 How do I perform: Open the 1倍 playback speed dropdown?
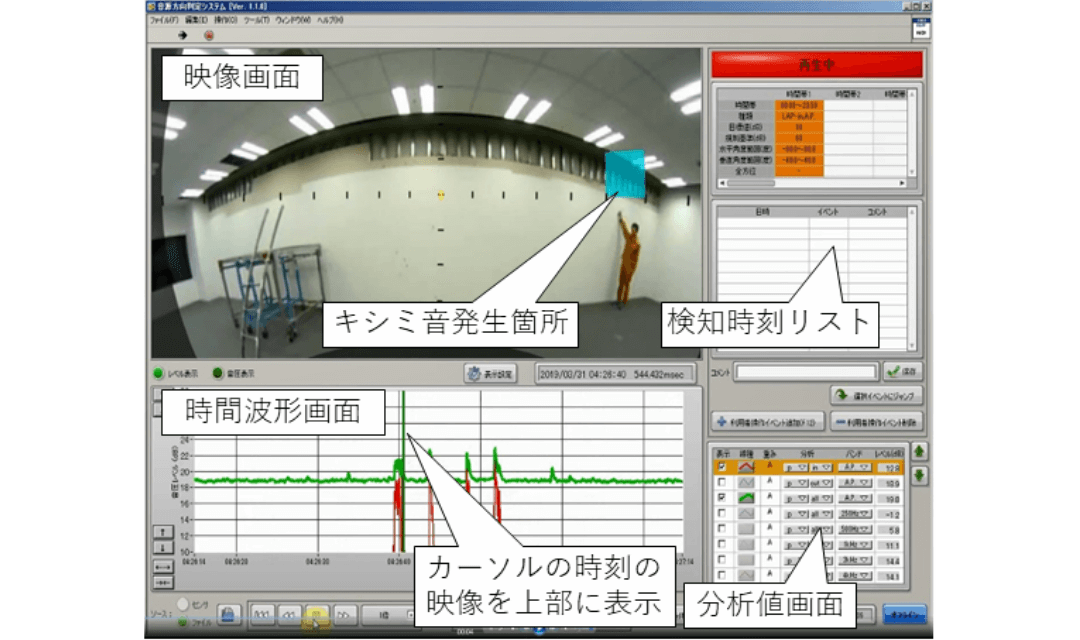(388, 615)
